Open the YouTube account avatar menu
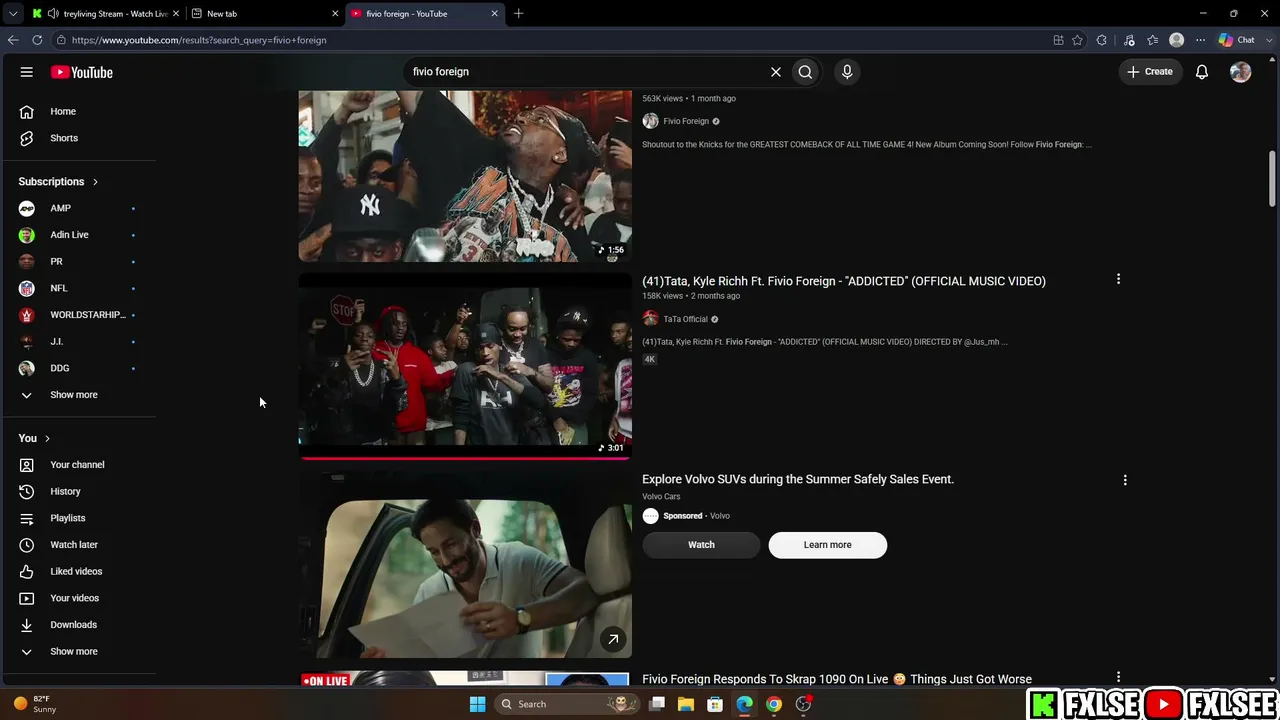This screenshot has width=1280, height=720. (1240, 72)
